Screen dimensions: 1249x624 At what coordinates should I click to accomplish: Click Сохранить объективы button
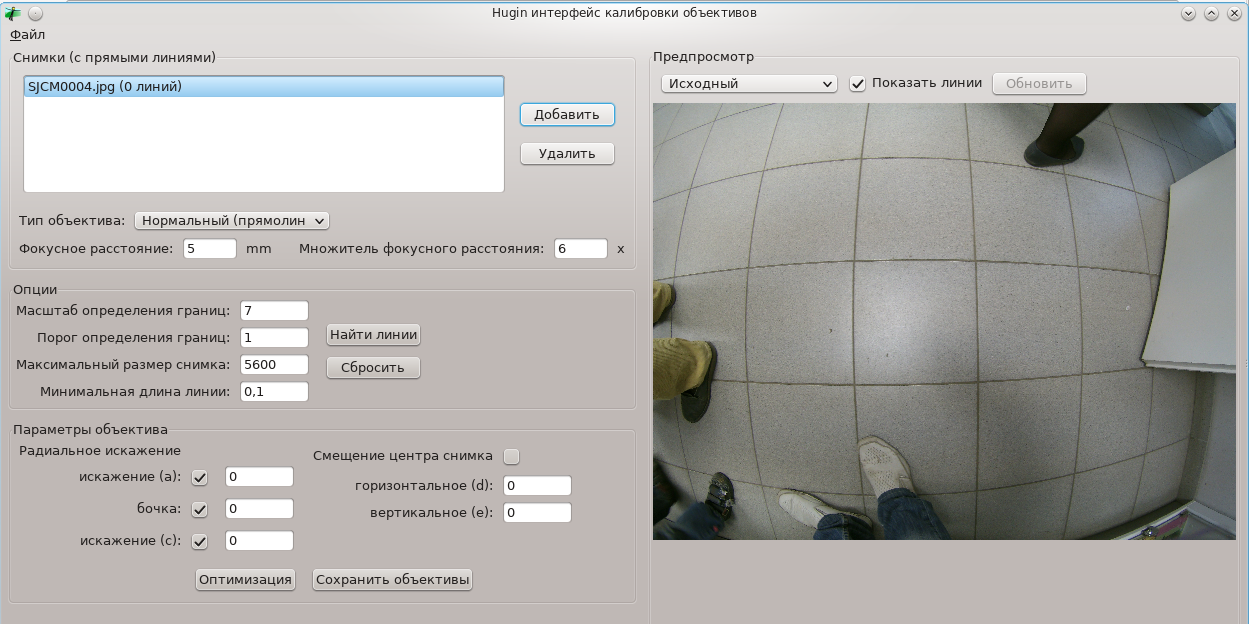point(392,580)
